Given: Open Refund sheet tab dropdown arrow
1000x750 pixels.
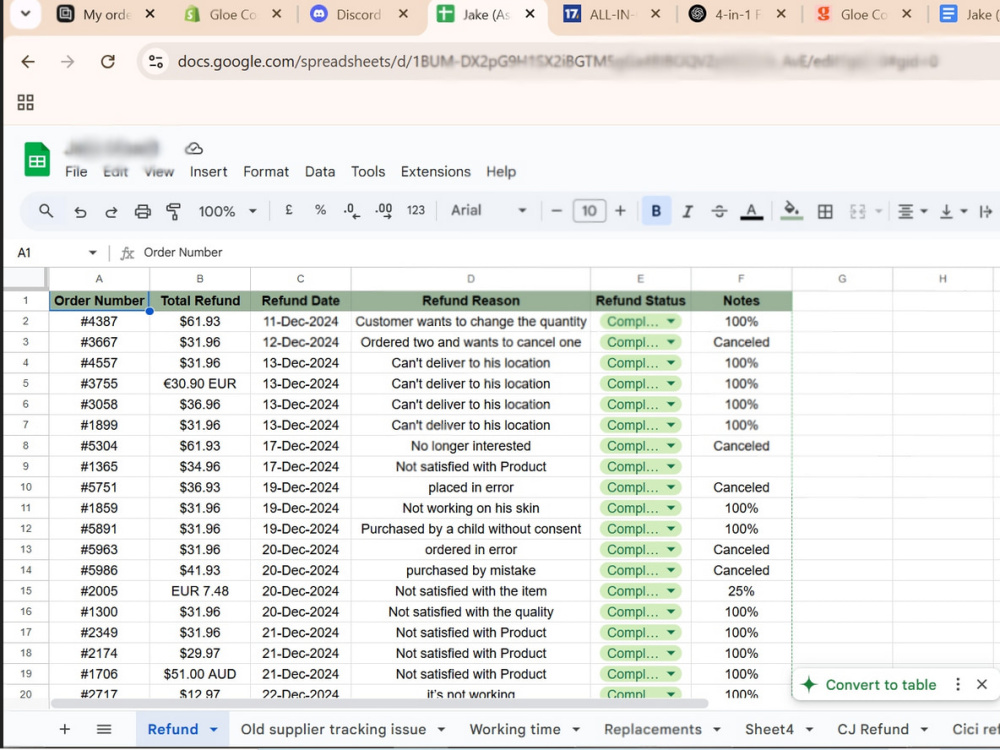Looking at the screenshot, I should pyautogui.click(x=214, y=730).
